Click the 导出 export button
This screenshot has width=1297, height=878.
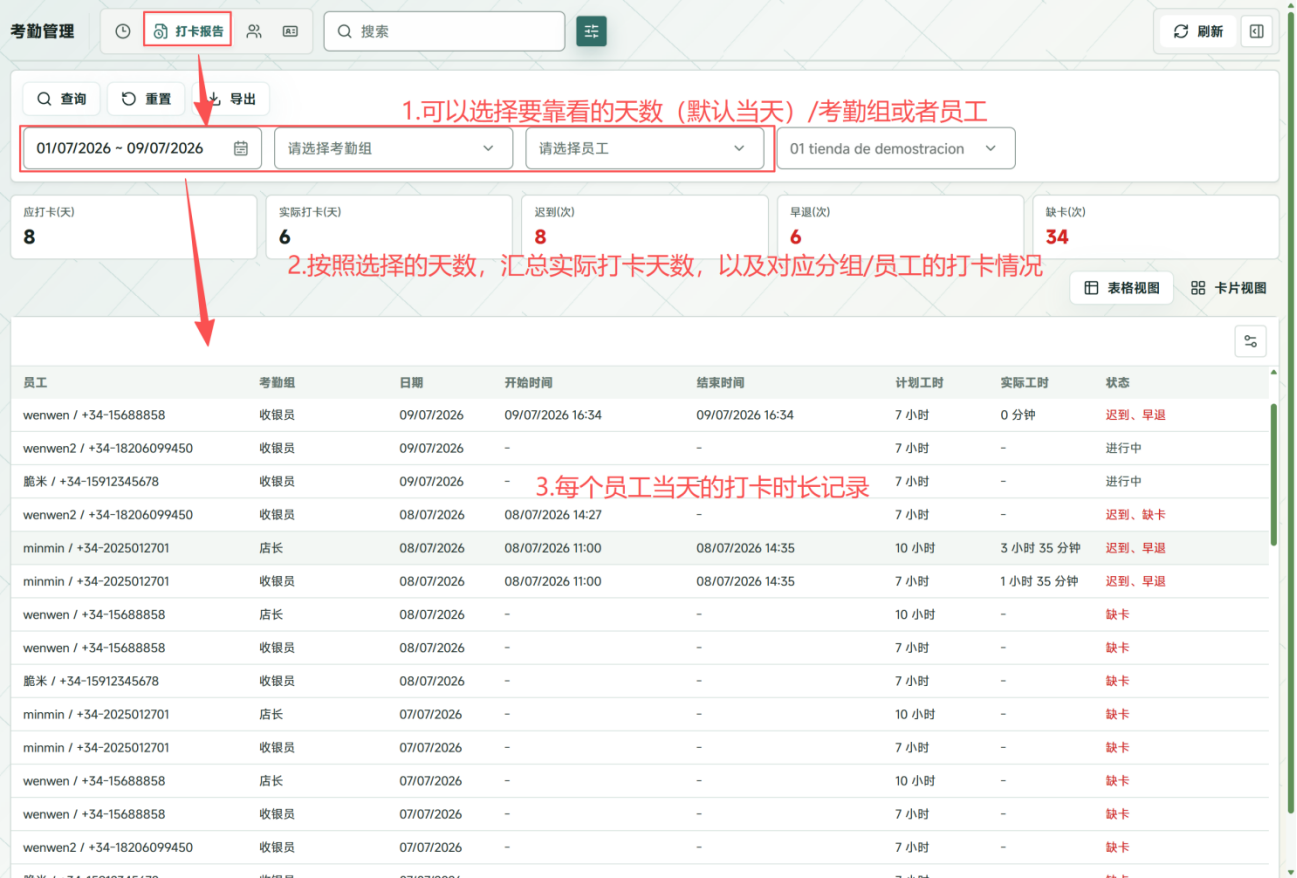pos(231,99)
